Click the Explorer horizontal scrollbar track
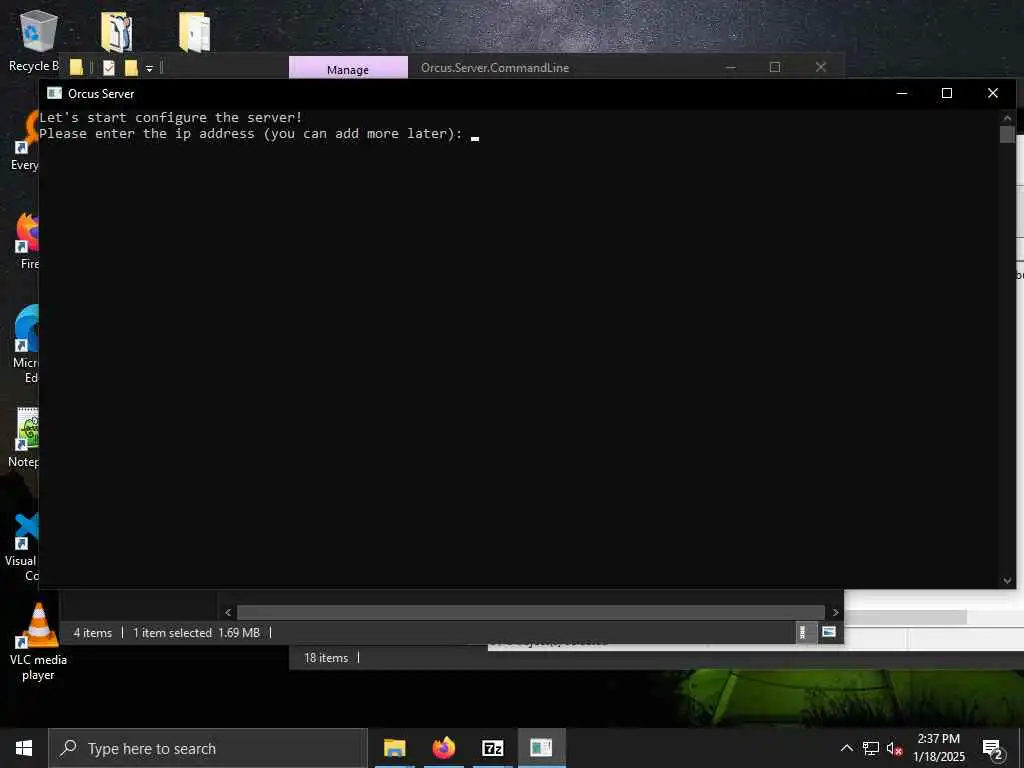Viewport: 1024px width, 768px height. click(x=531, y=613)
